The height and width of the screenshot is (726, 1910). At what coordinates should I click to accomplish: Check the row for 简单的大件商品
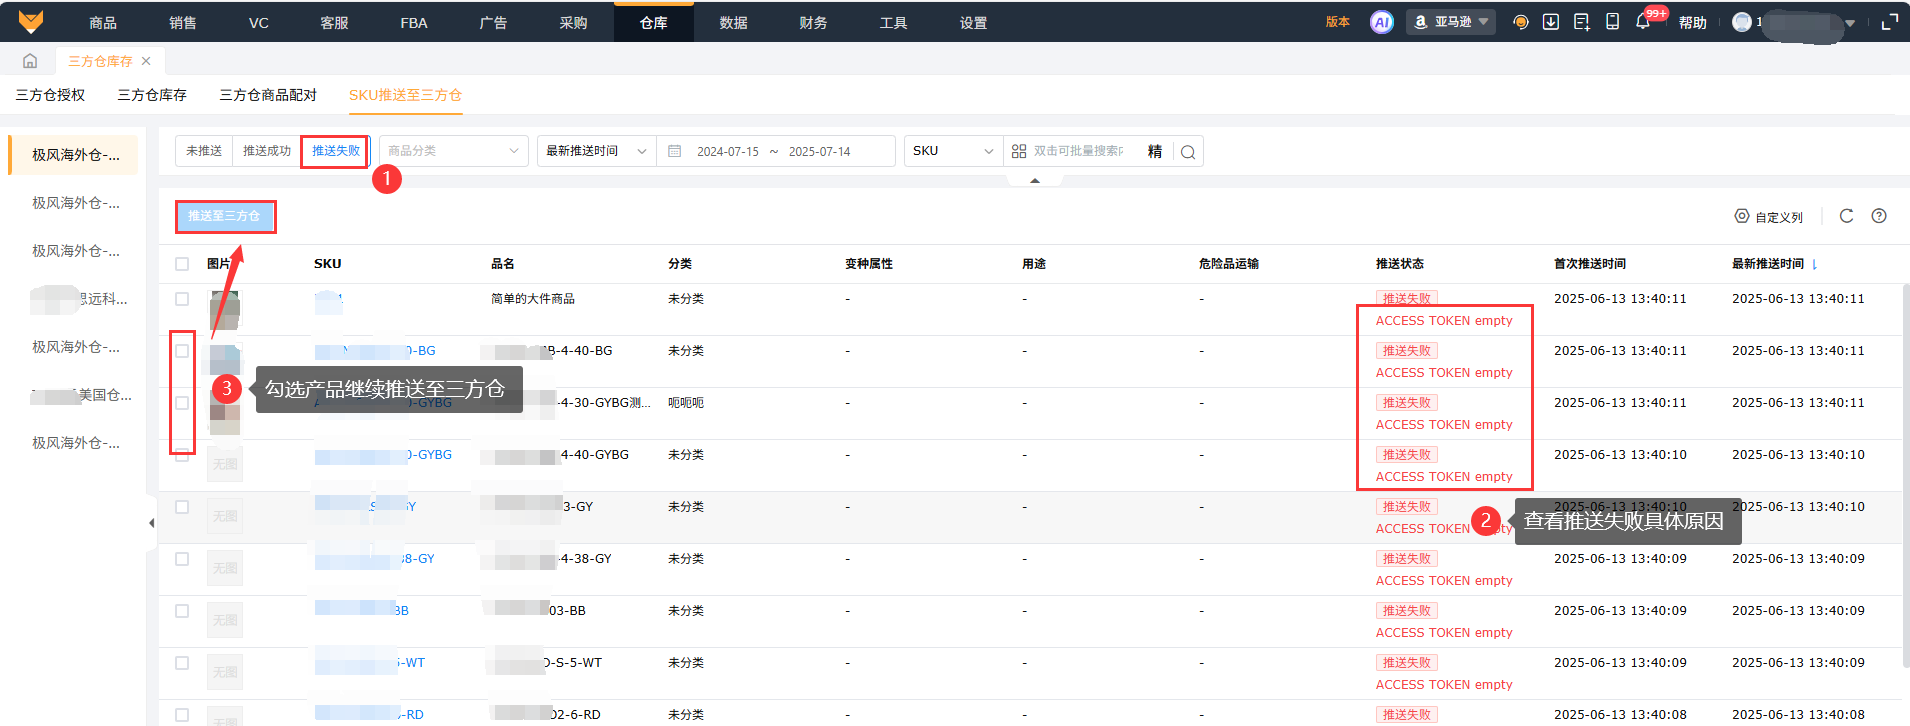pos(182,299)
